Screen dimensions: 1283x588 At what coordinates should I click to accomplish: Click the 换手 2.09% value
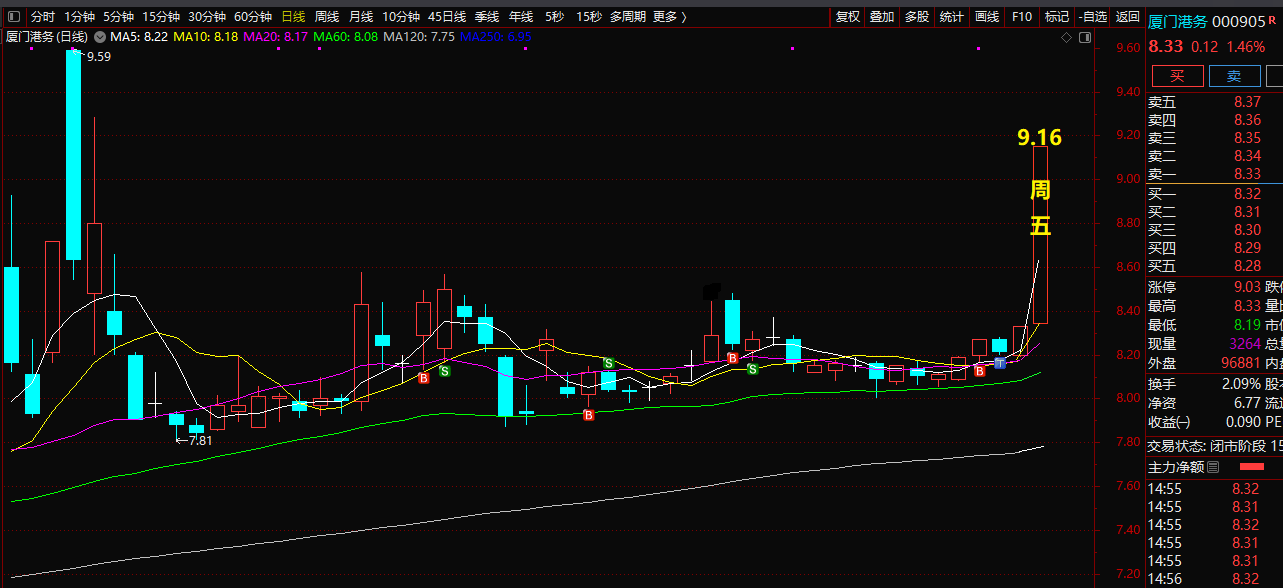(1241, 384)
